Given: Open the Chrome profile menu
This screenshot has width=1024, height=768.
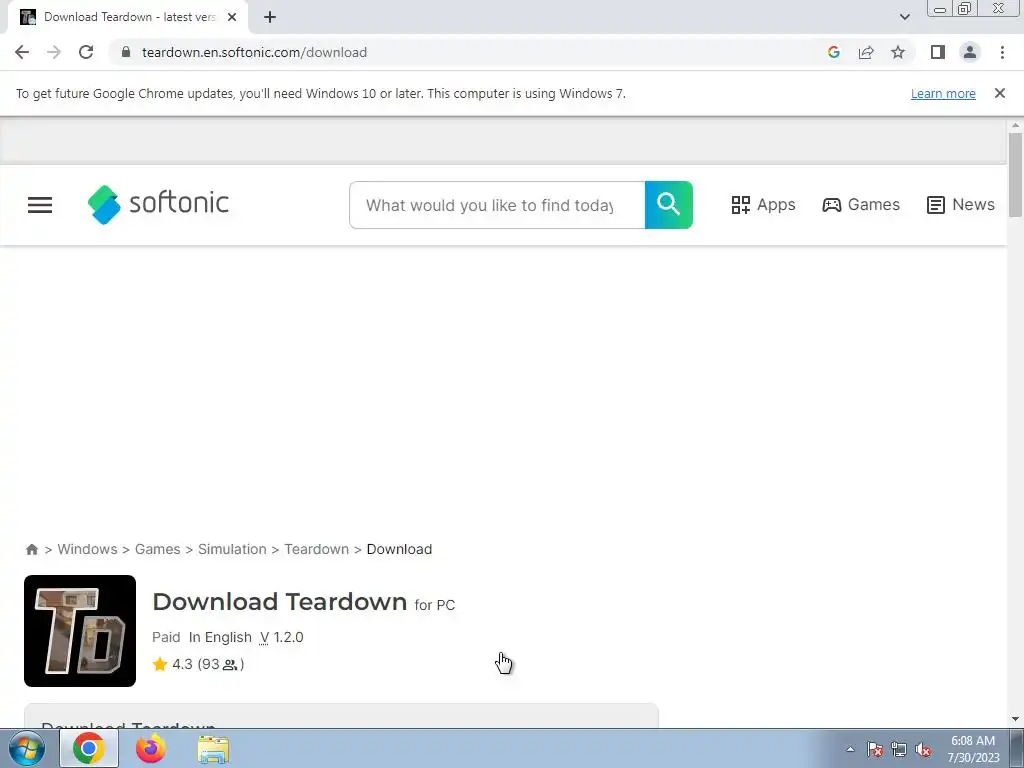Looking at the screenshot, I should click(970, 52).
